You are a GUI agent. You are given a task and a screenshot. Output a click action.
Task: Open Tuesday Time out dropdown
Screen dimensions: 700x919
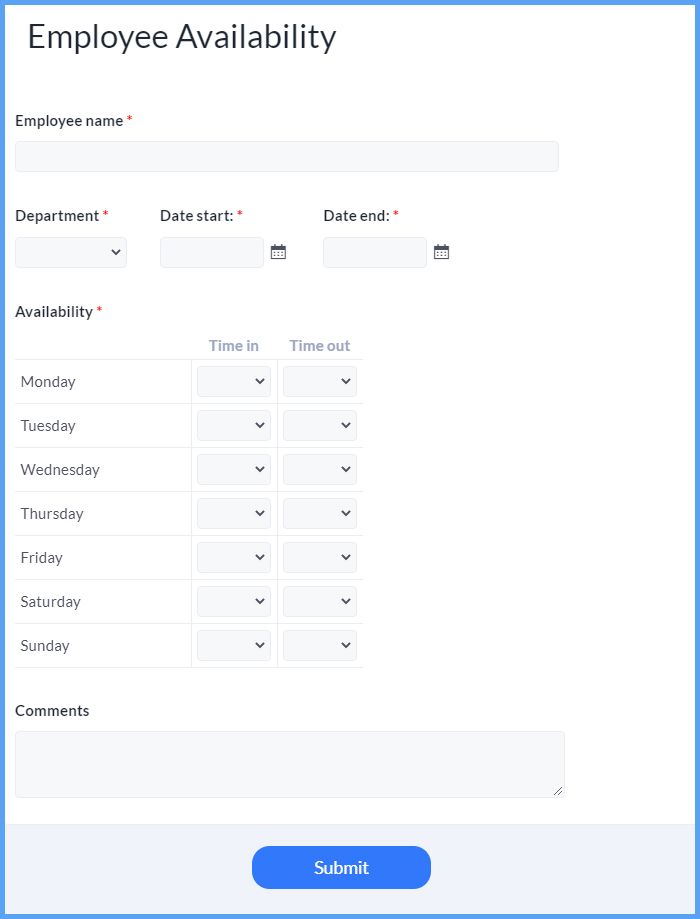tap(320, 426)
